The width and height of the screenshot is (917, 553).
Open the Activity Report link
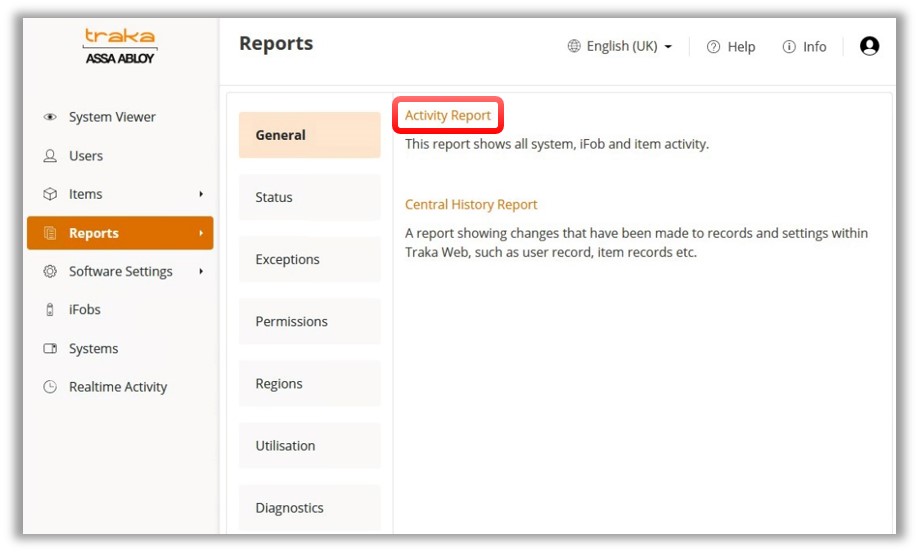pos(448,116)
